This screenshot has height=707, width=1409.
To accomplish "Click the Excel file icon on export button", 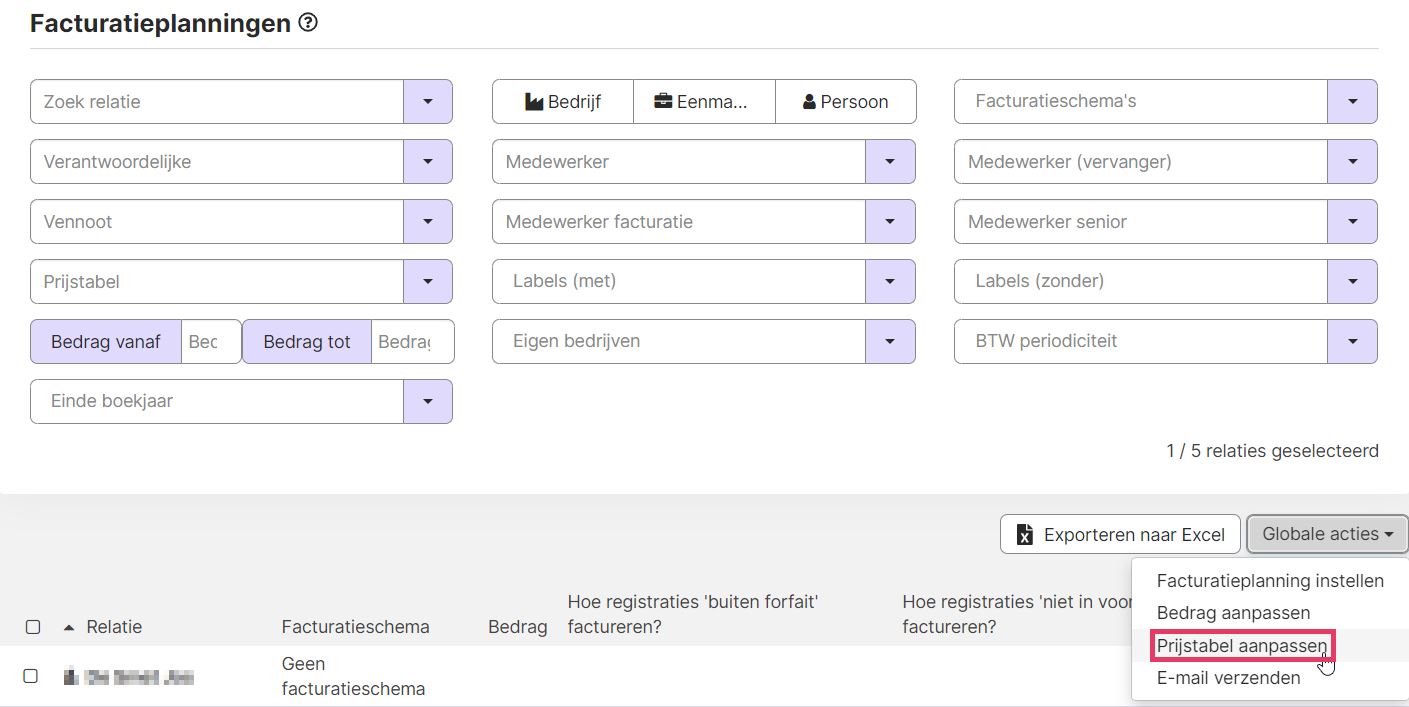I will [x=1024, y=535].
